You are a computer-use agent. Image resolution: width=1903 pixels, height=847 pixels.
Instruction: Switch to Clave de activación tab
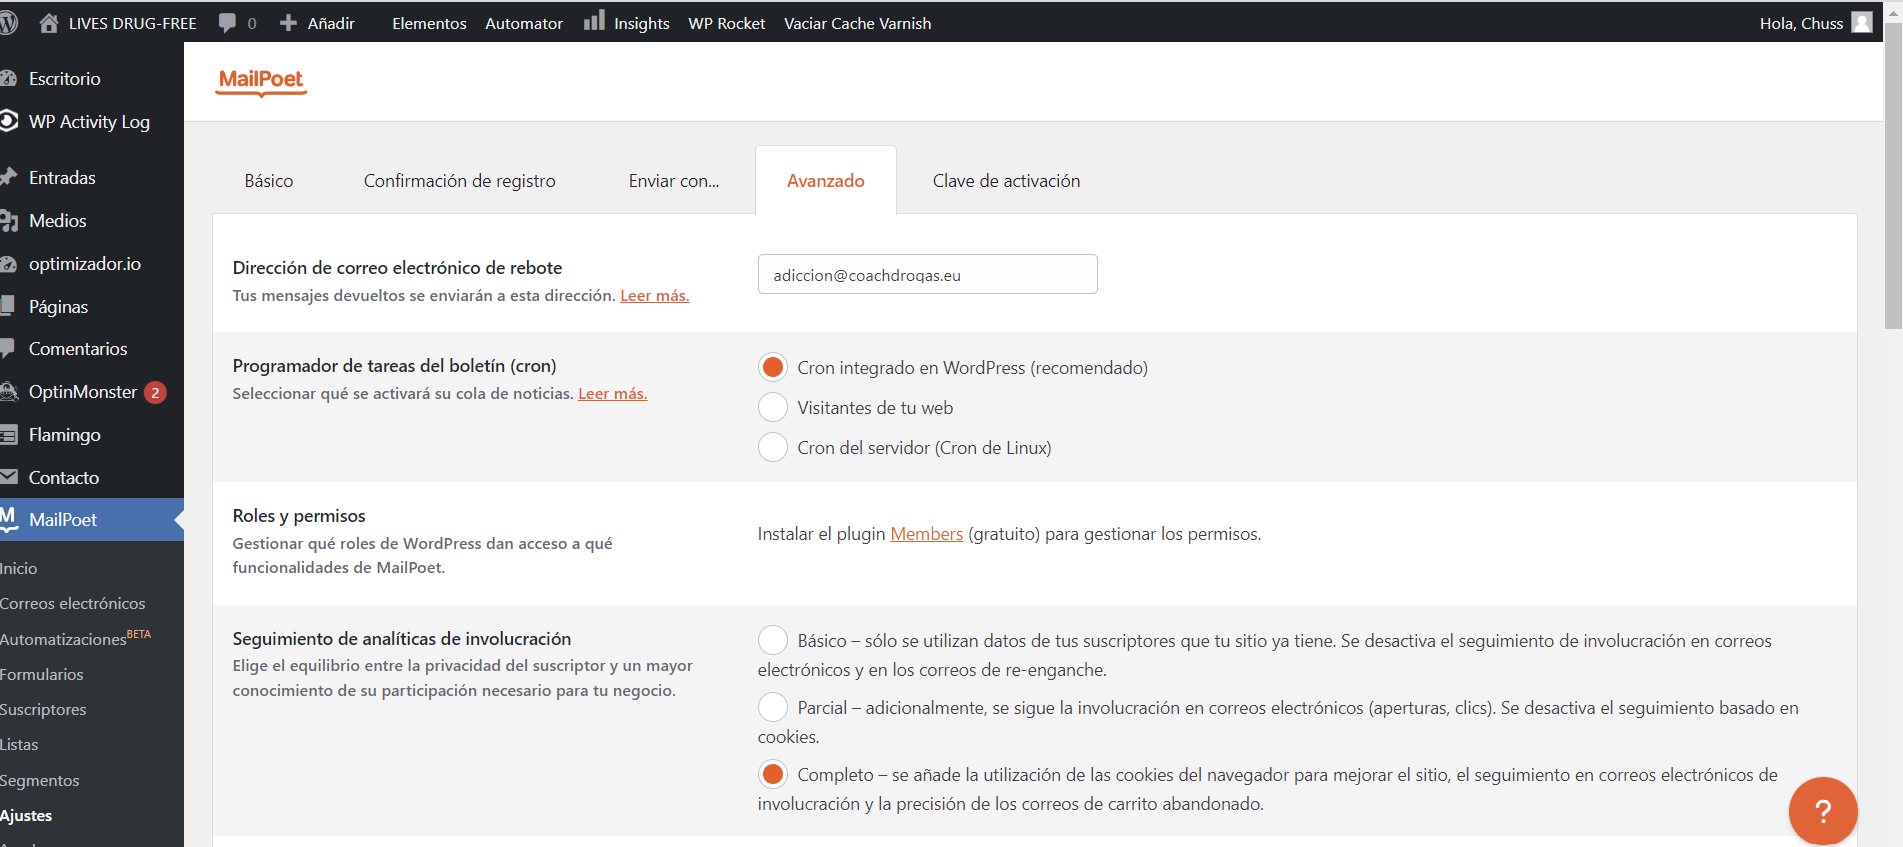1006,181
